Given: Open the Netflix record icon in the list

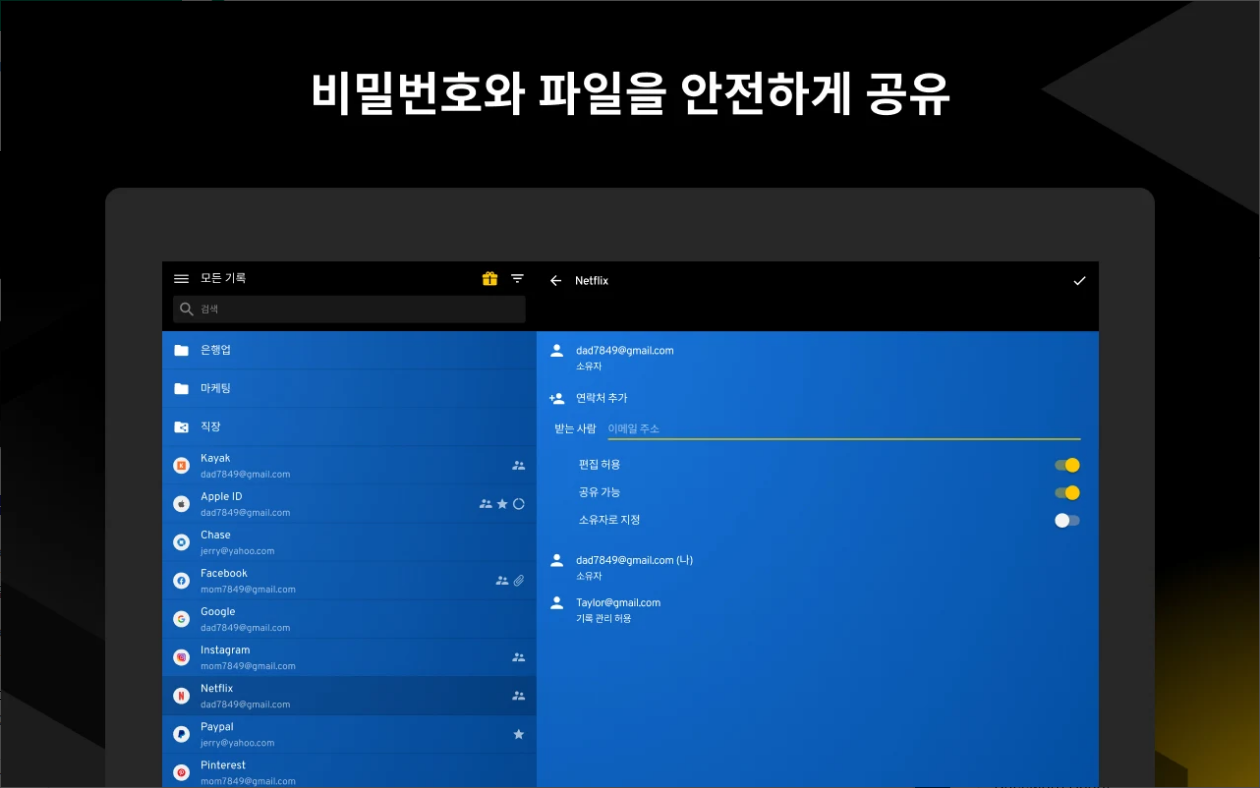Looking at the screenshot, I should coord(181,694).
